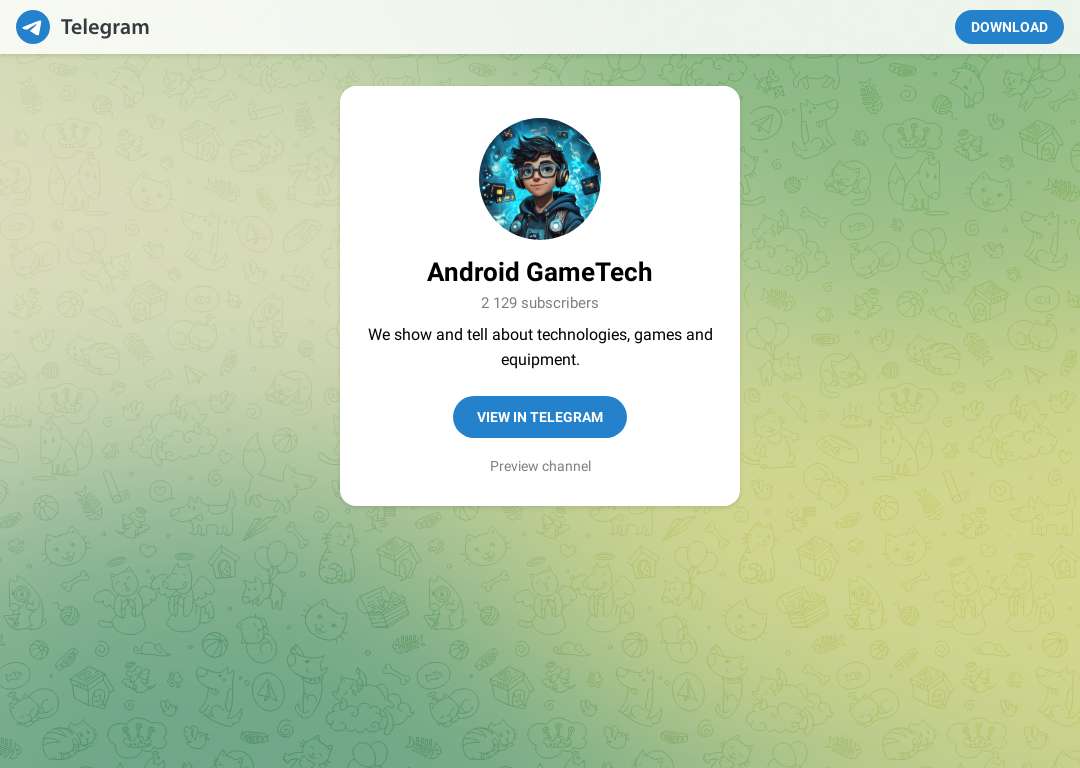The image size is (1080, 768).
Task: Open the Android GameTech channel avatar
Action: 540,178
